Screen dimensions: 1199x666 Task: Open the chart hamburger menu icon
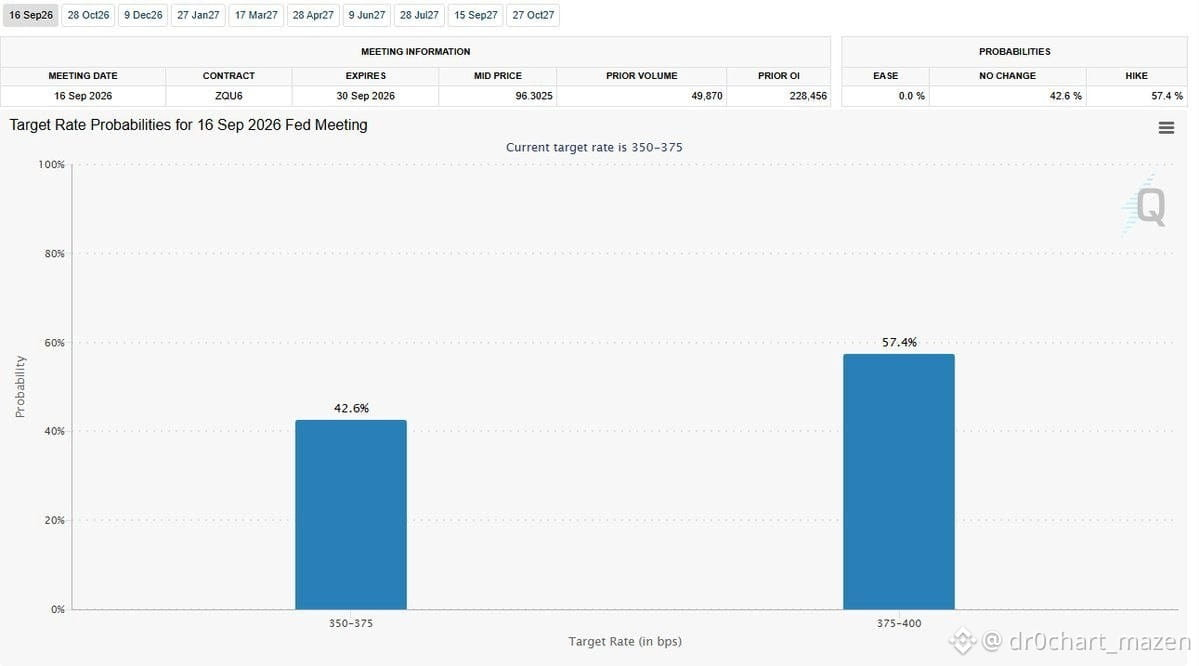click(x=1165, y=128)
